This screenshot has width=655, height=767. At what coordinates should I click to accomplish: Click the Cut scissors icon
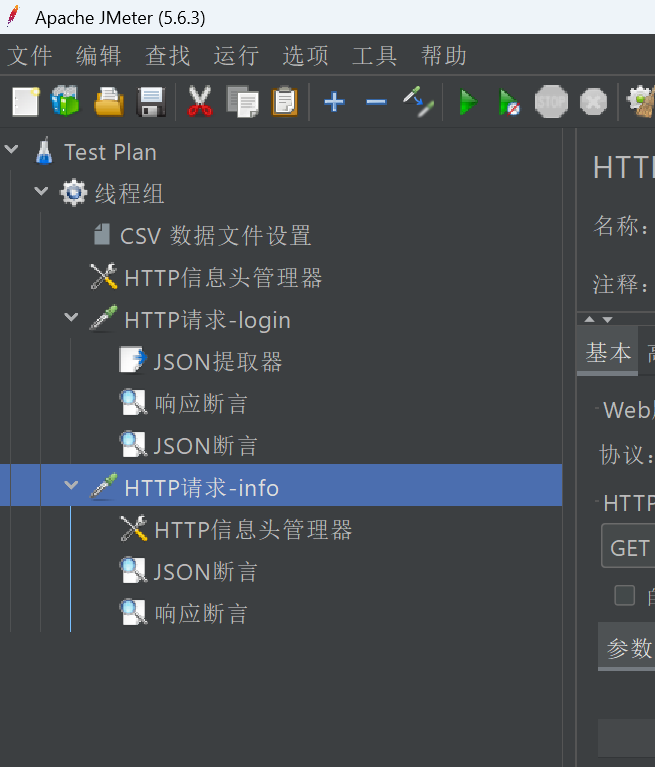pyautogui.click(x=200, y=101)
